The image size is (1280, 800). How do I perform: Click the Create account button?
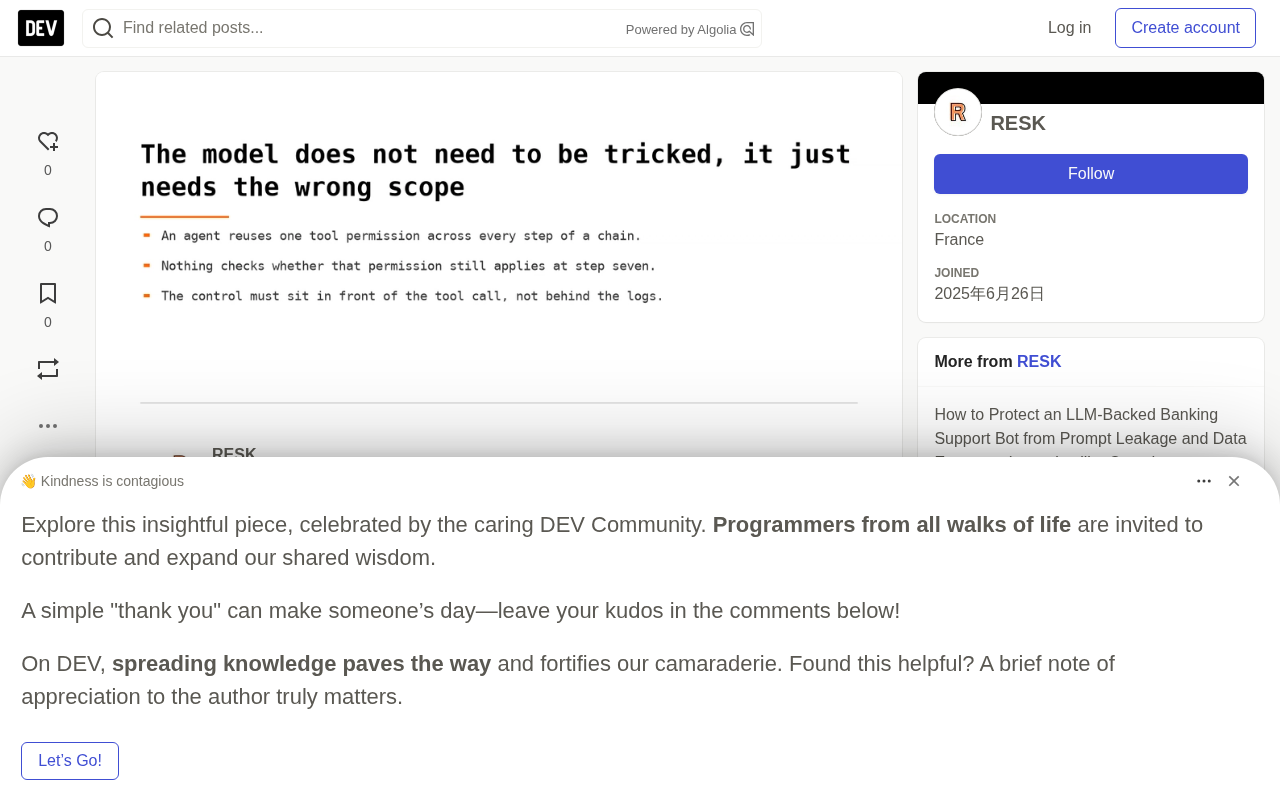click(x=1185, y=28)
